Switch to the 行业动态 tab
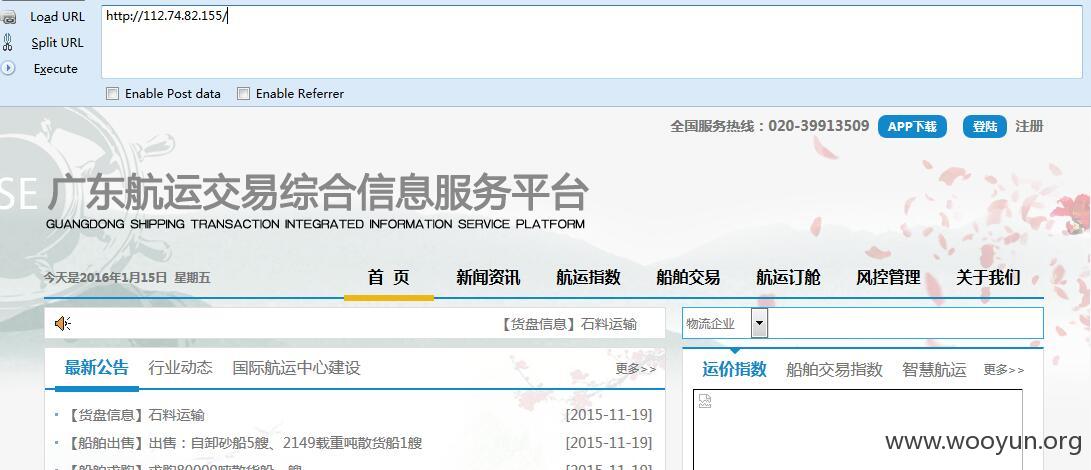This screenshot has width=1091, height=470. [180, 368]
